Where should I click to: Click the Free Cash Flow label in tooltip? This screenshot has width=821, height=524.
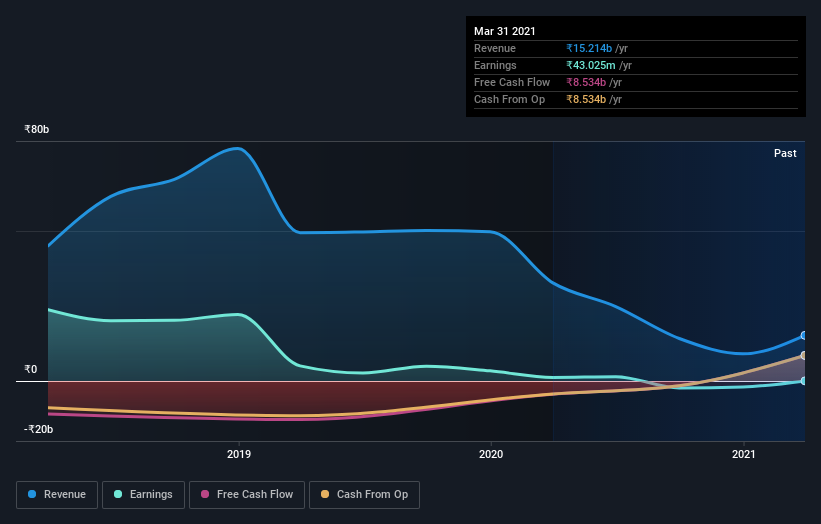[x=512, y=82]
